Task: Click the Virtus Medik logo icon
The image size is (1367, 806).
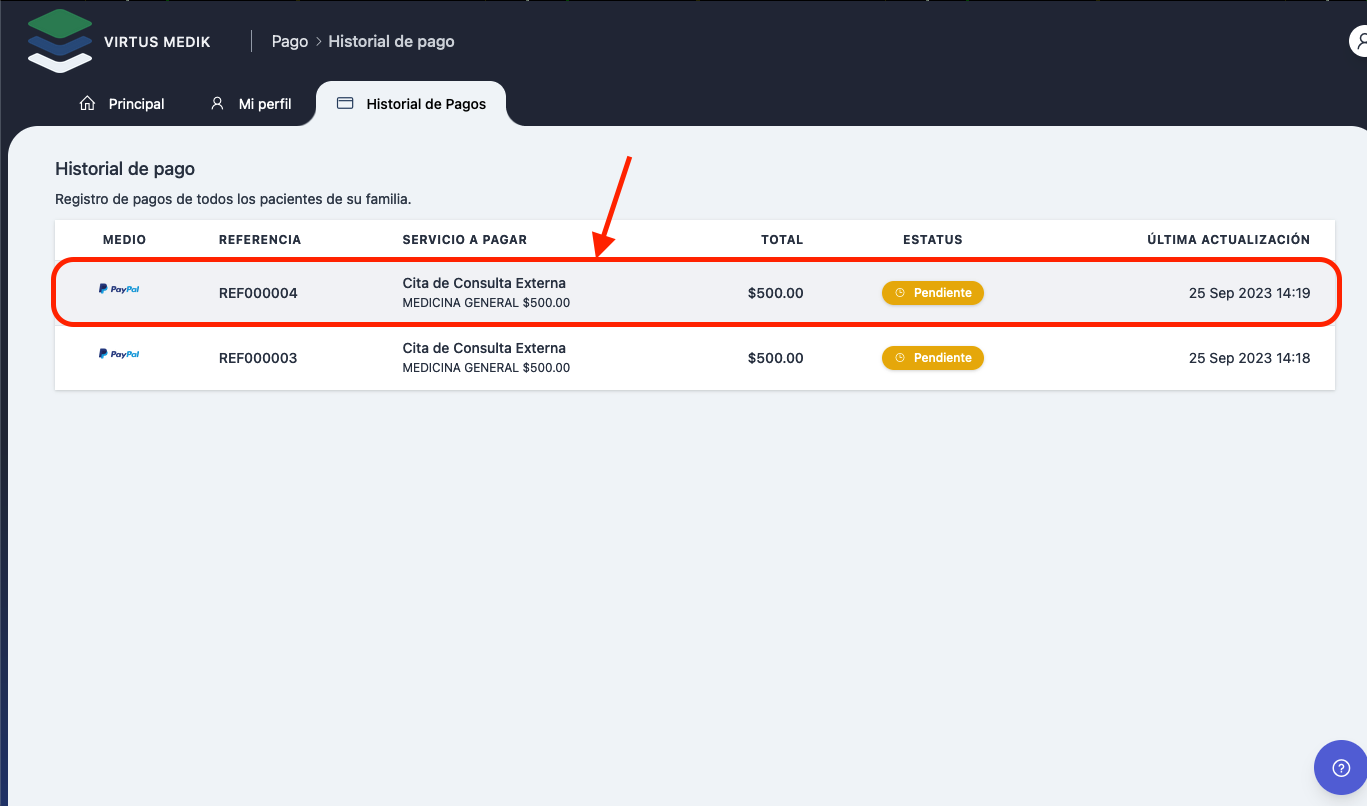Action: pyautogui.click(x=60, y=41)
